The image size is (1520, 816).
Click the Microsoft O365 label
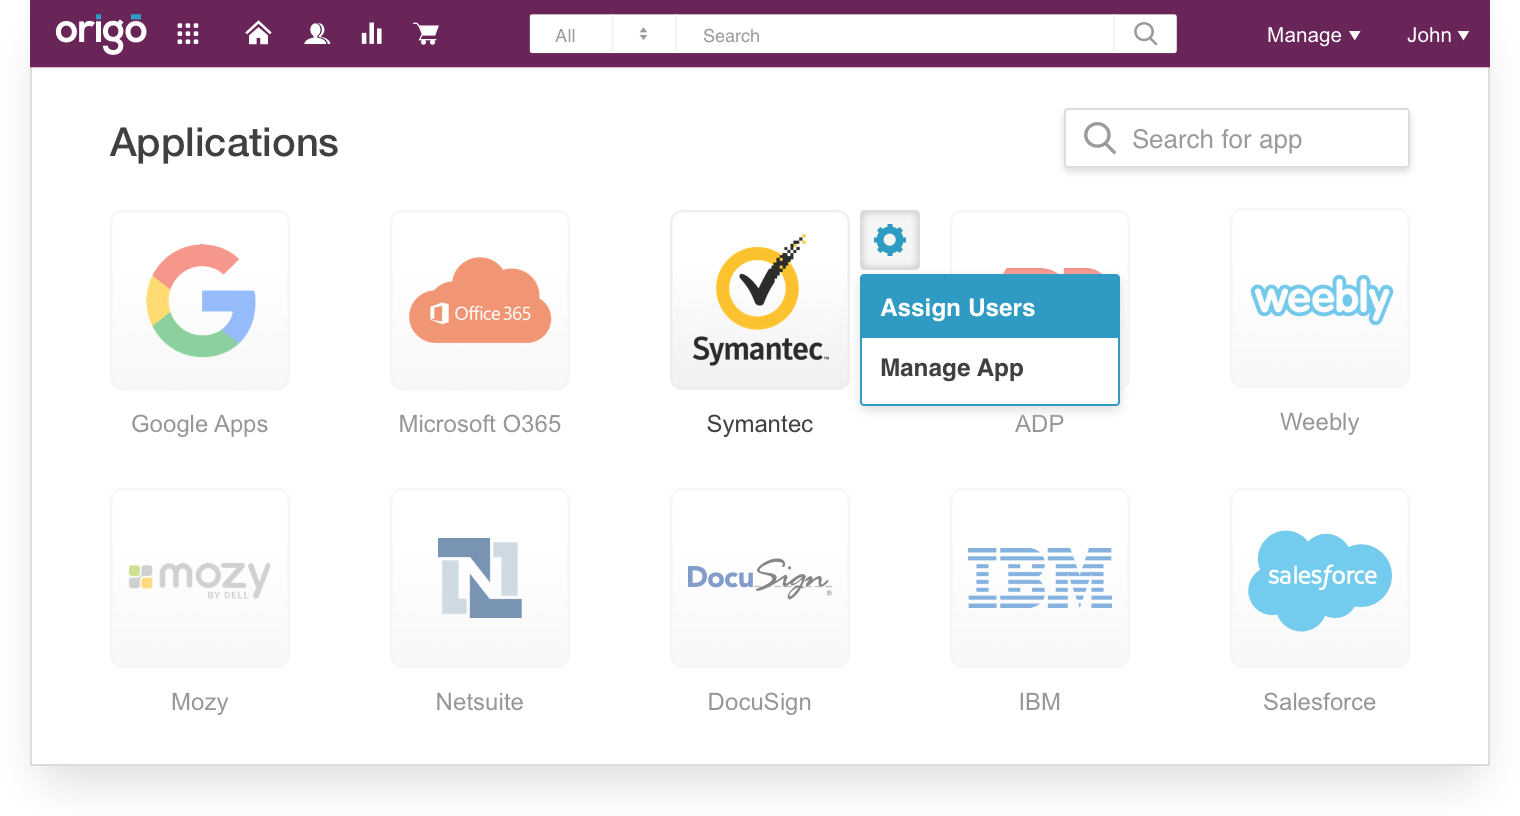pyautogui.click(x=480, y=424)
